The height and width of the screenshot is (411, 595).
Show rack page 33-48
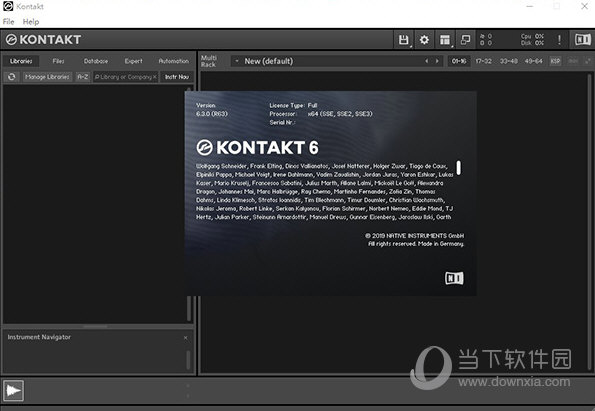click(508, 61)
